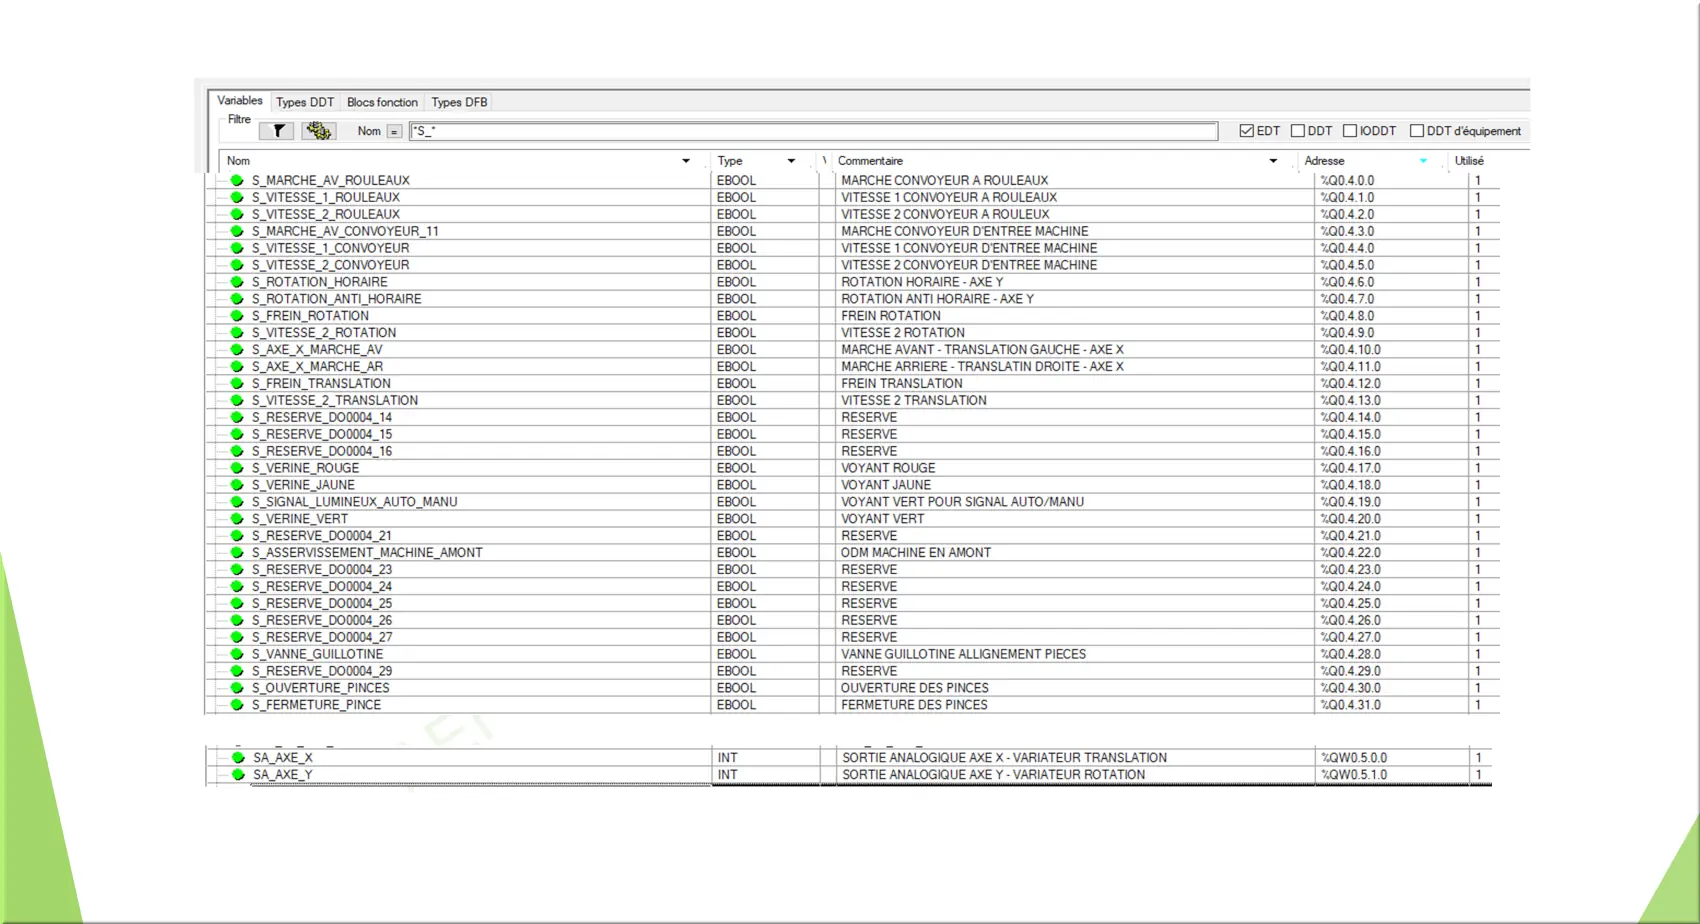
Task: Click green icon of S_VERINE_ROUGE
Action: 237,469
